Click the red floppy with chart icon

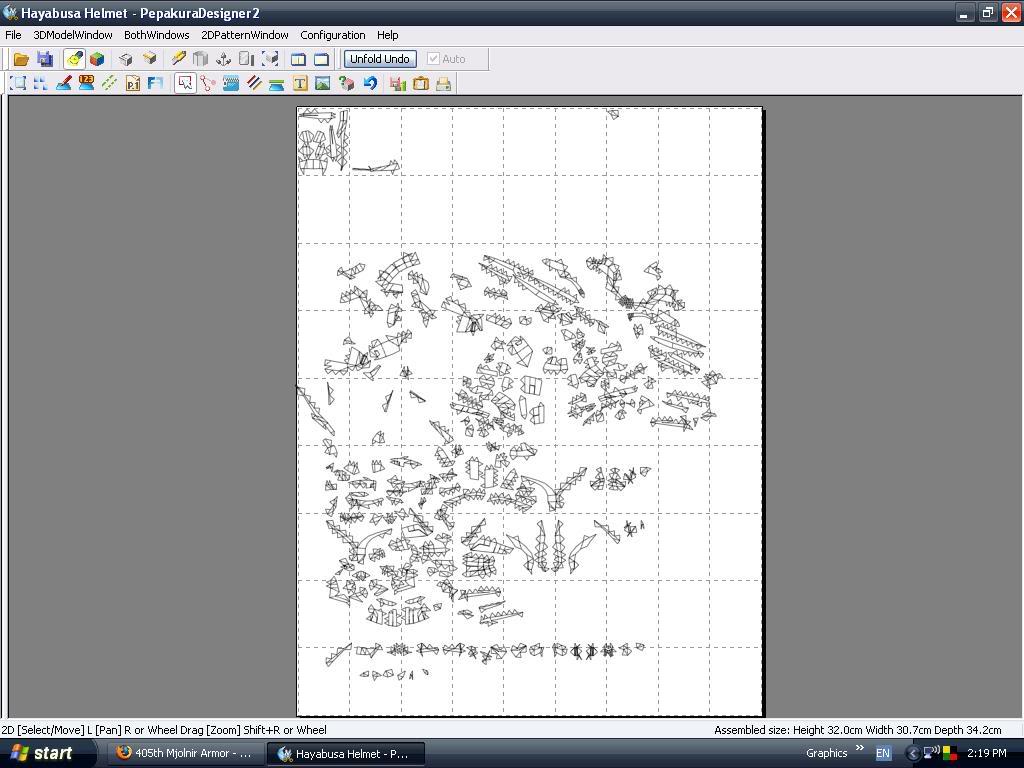click(x=398, y=84)
